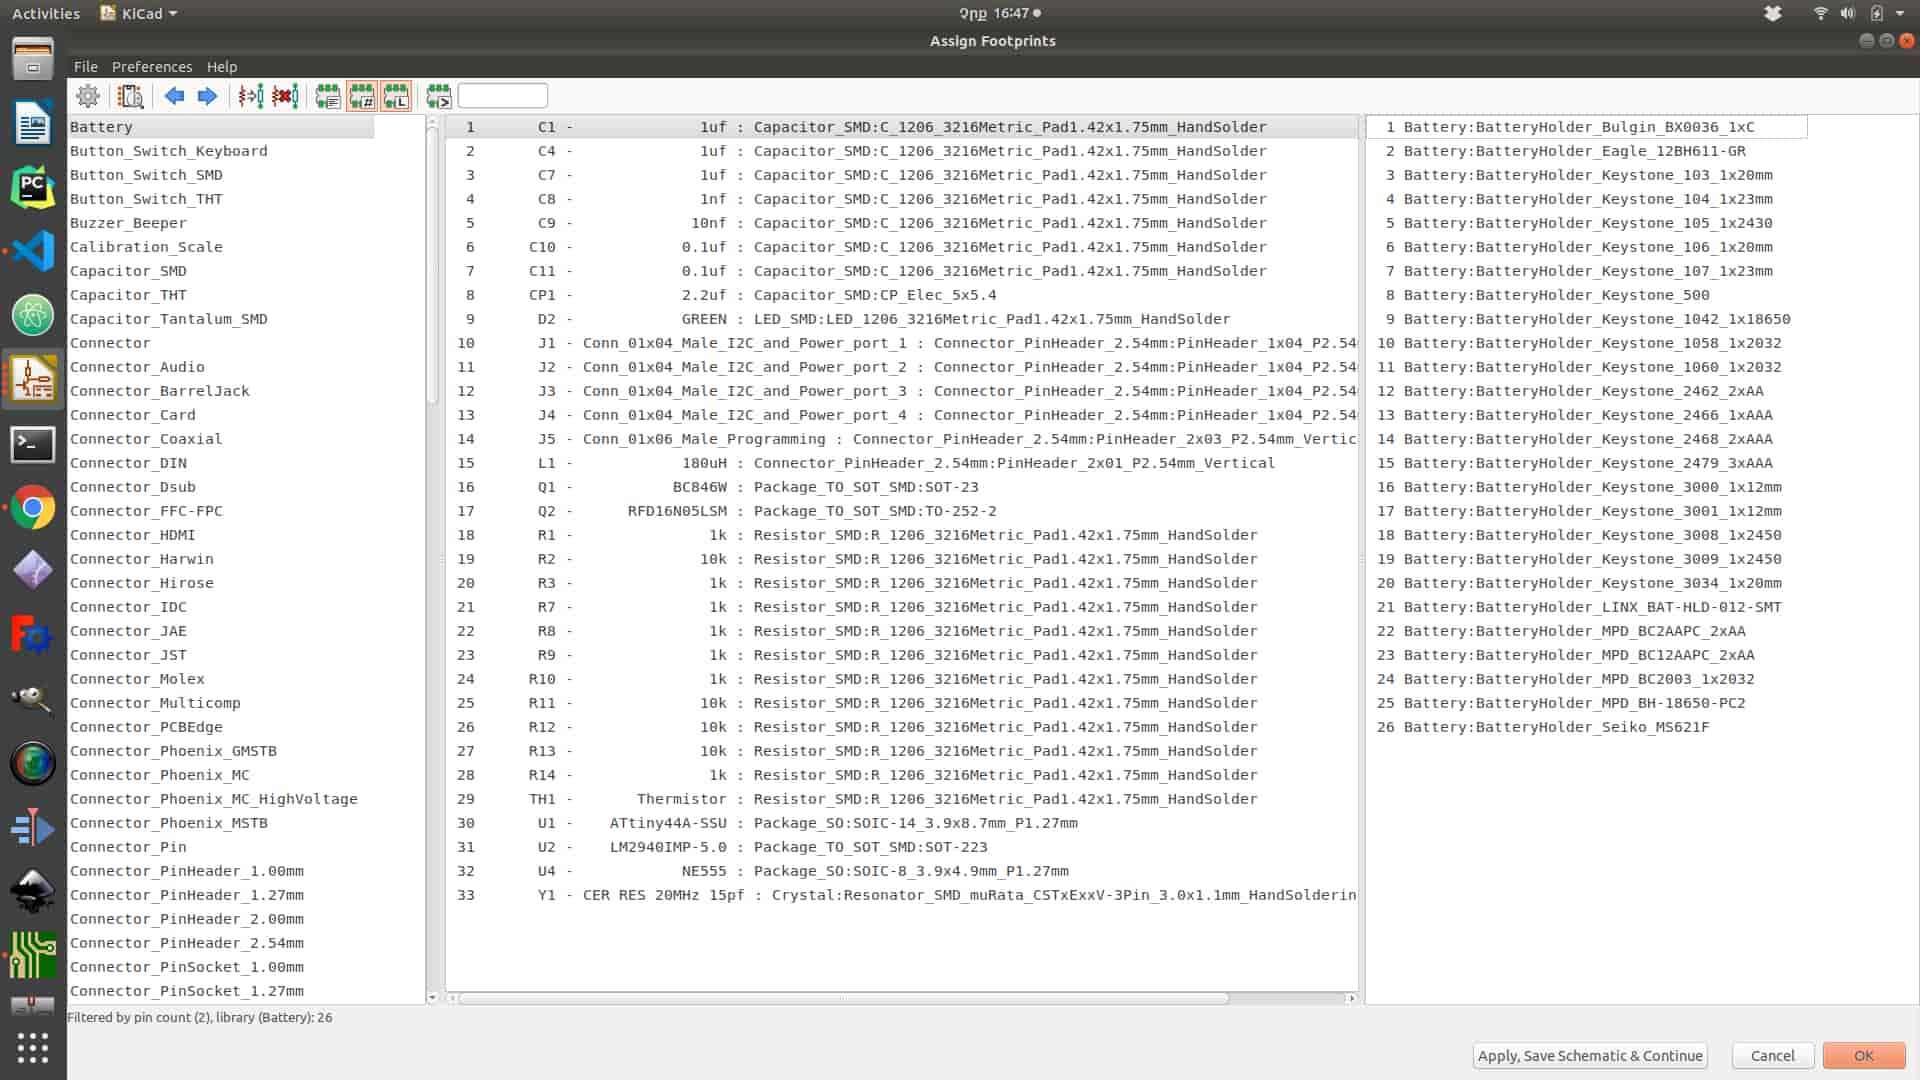This screenshot has width=1920, height=1080.
Task: Toggle filter footprints by pin count
Action: tap(362, 96)
